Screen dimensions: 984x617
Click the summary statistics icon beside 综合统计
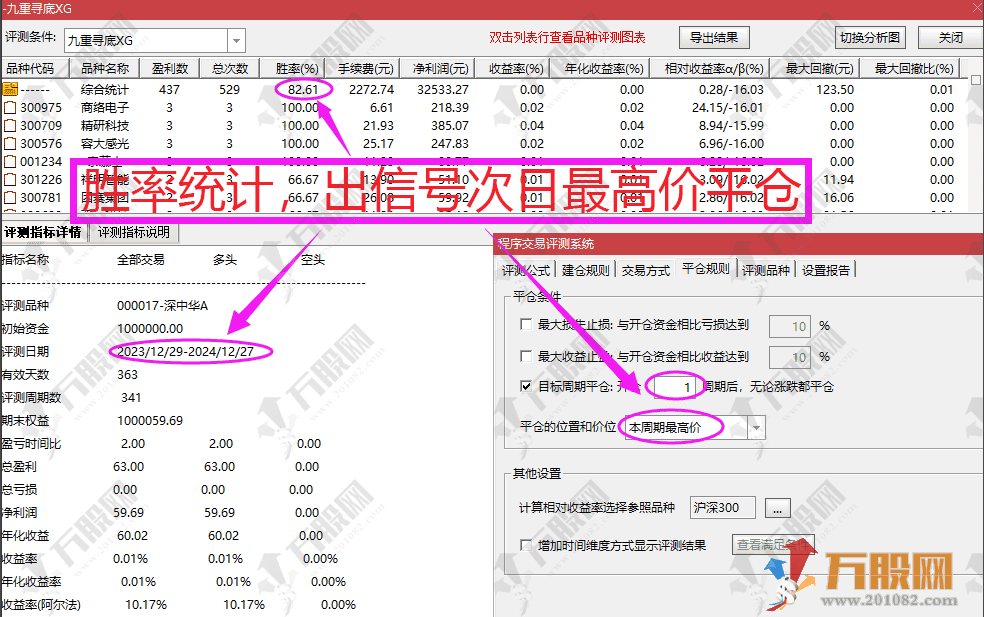tap(10, 89)
